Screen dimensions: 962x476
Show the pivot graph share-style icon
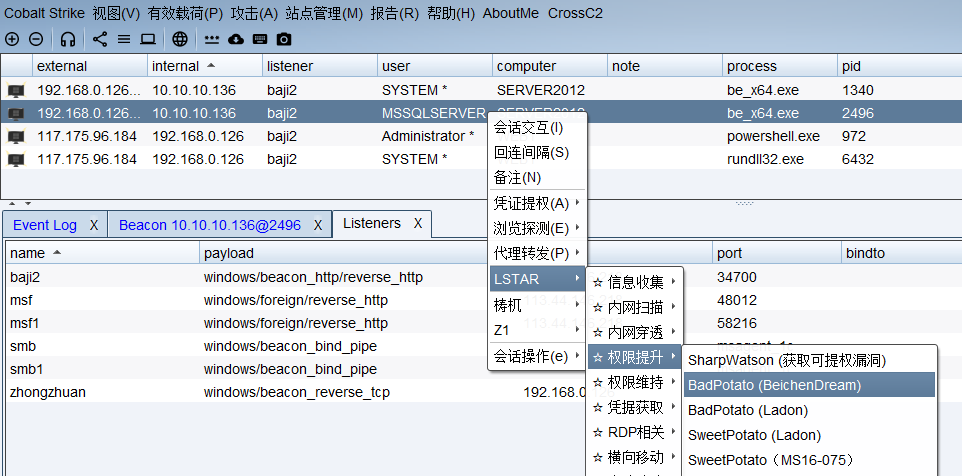click(x=100, y=39)
